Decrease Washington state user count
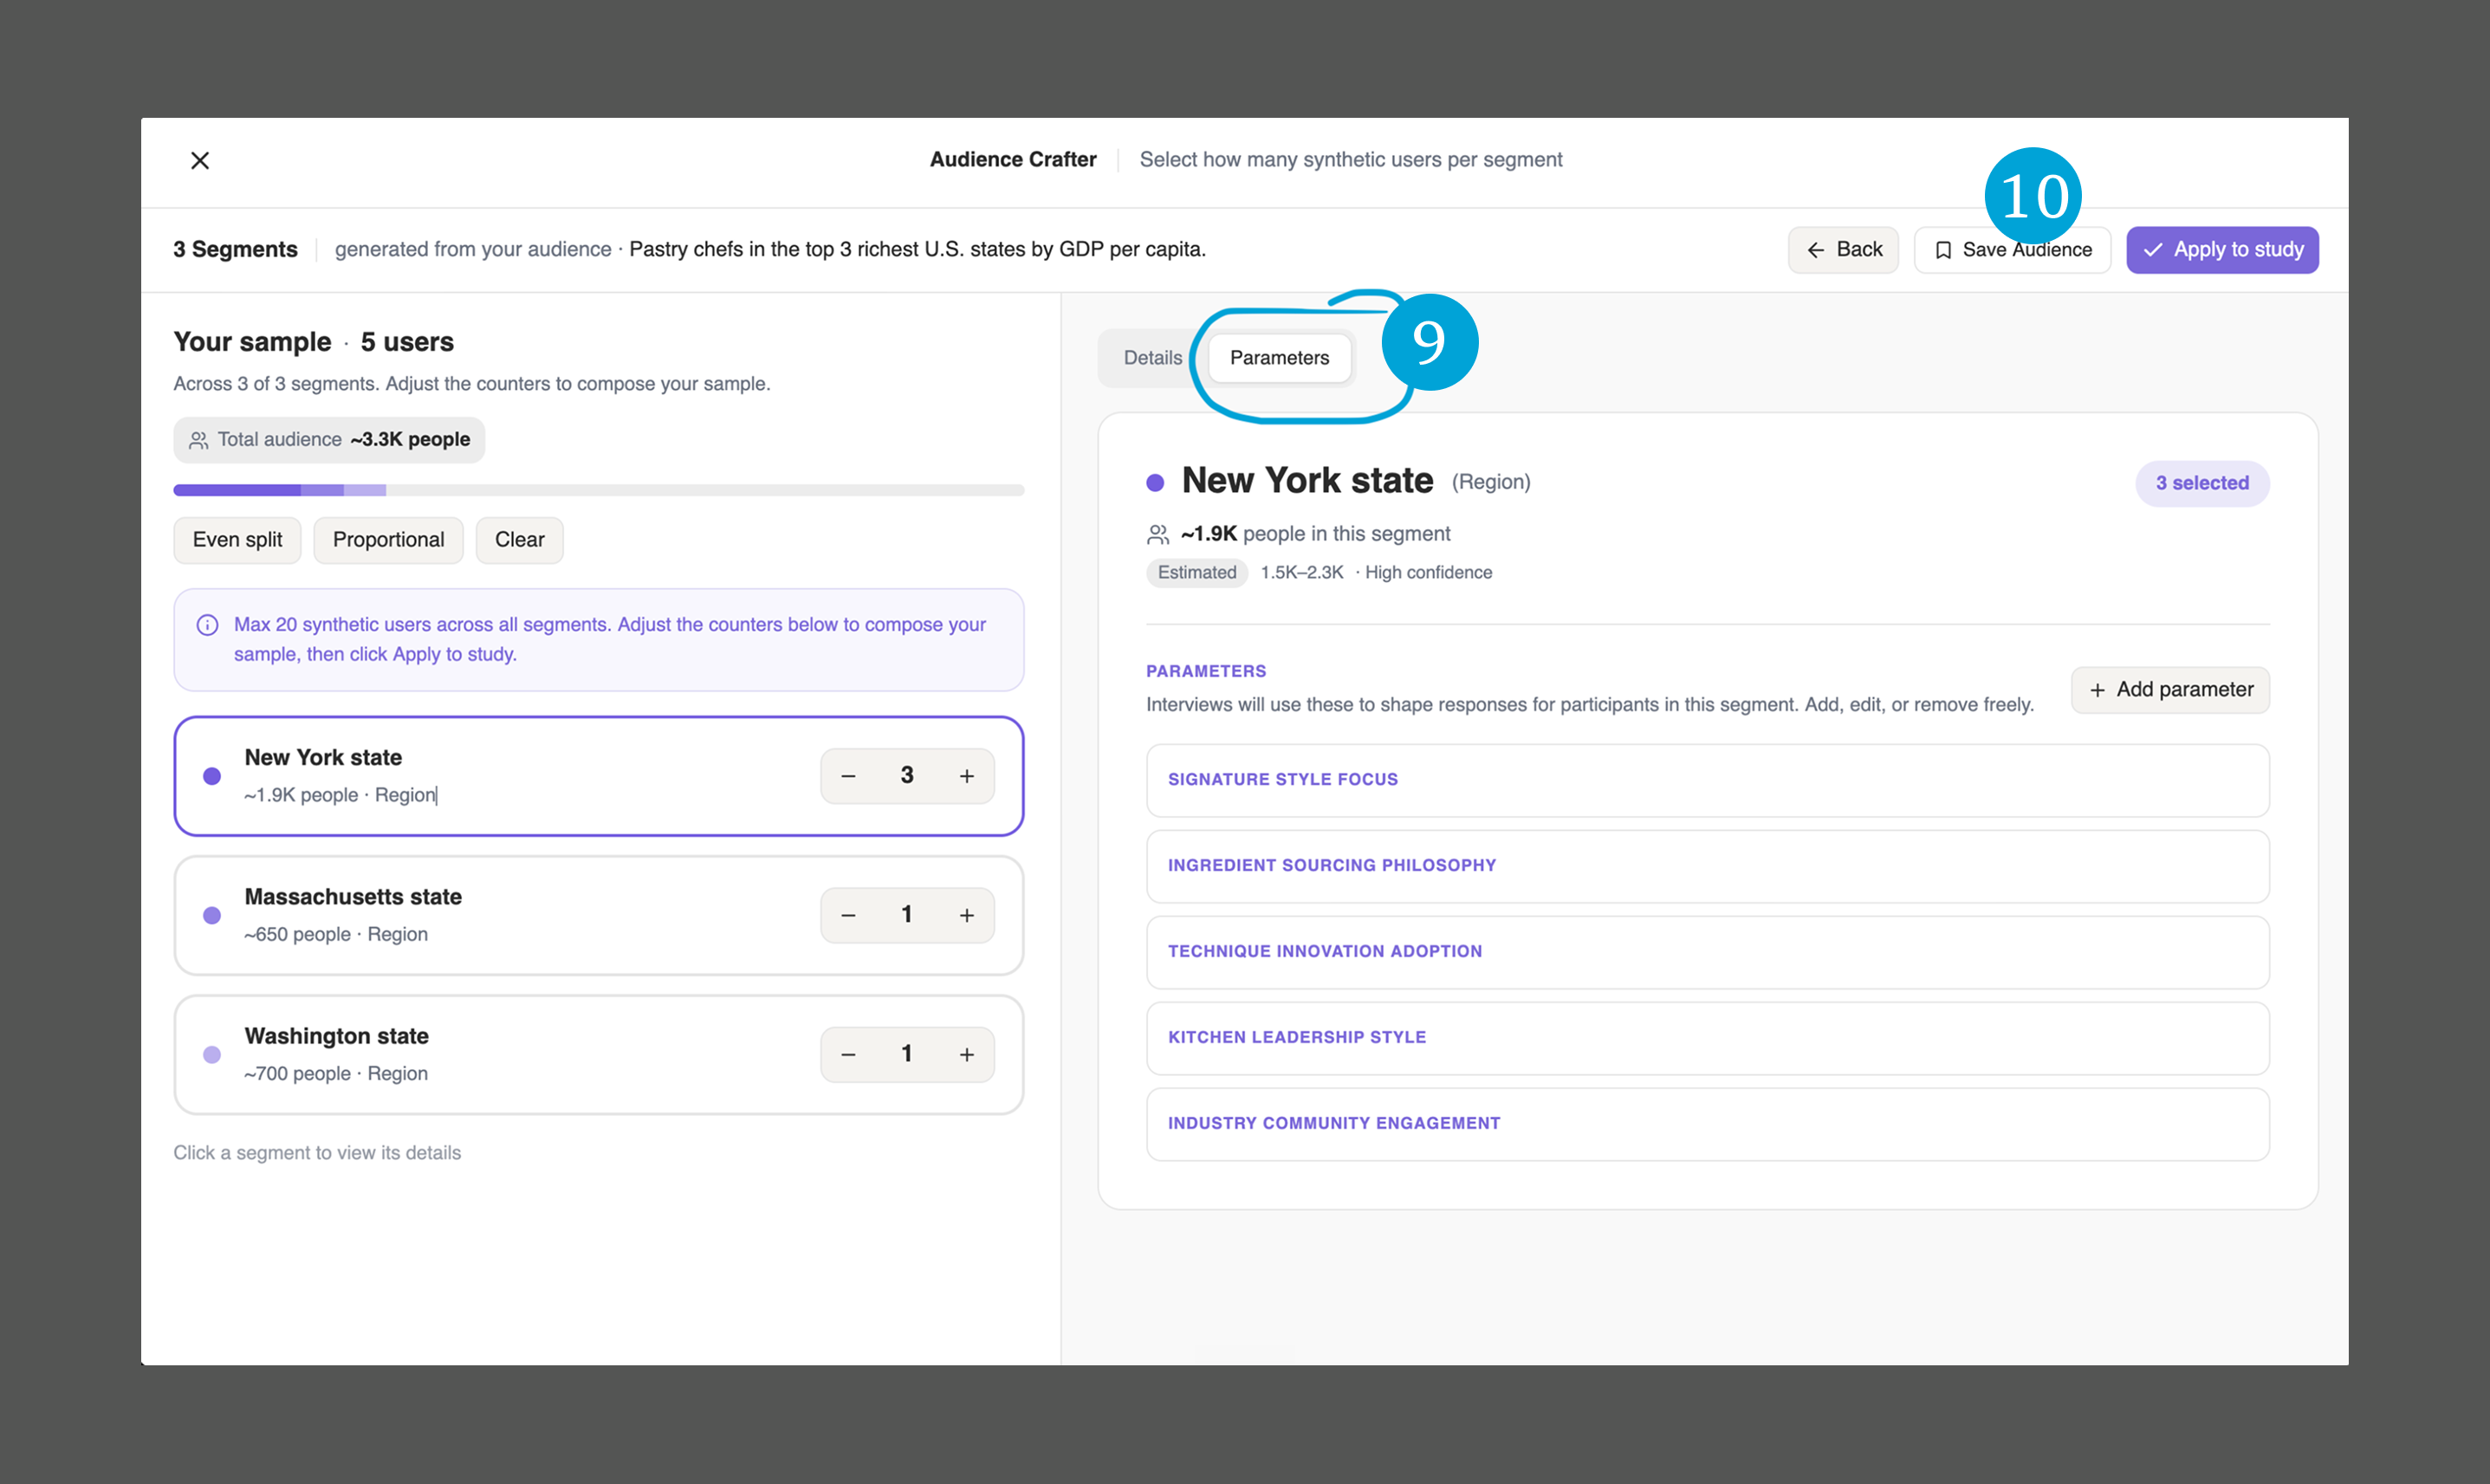 (848, 1054)
